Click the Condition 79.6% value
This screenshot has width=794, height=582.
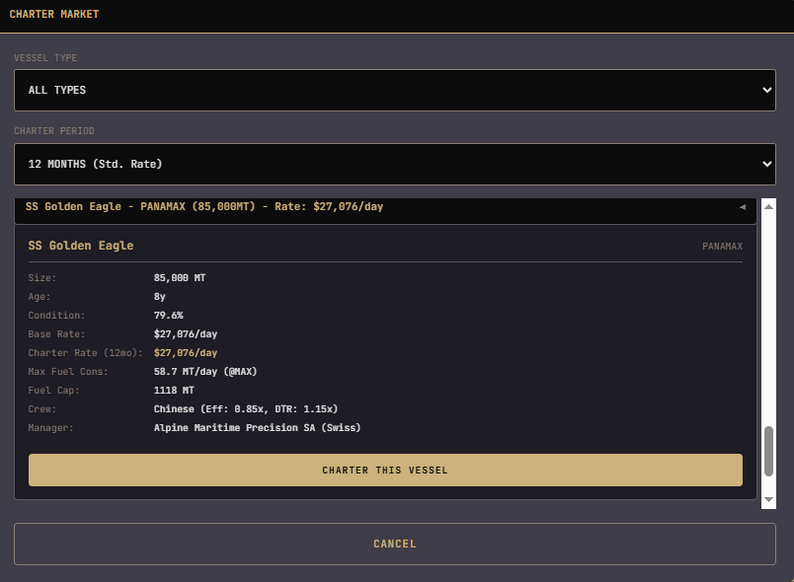[169, 316]
